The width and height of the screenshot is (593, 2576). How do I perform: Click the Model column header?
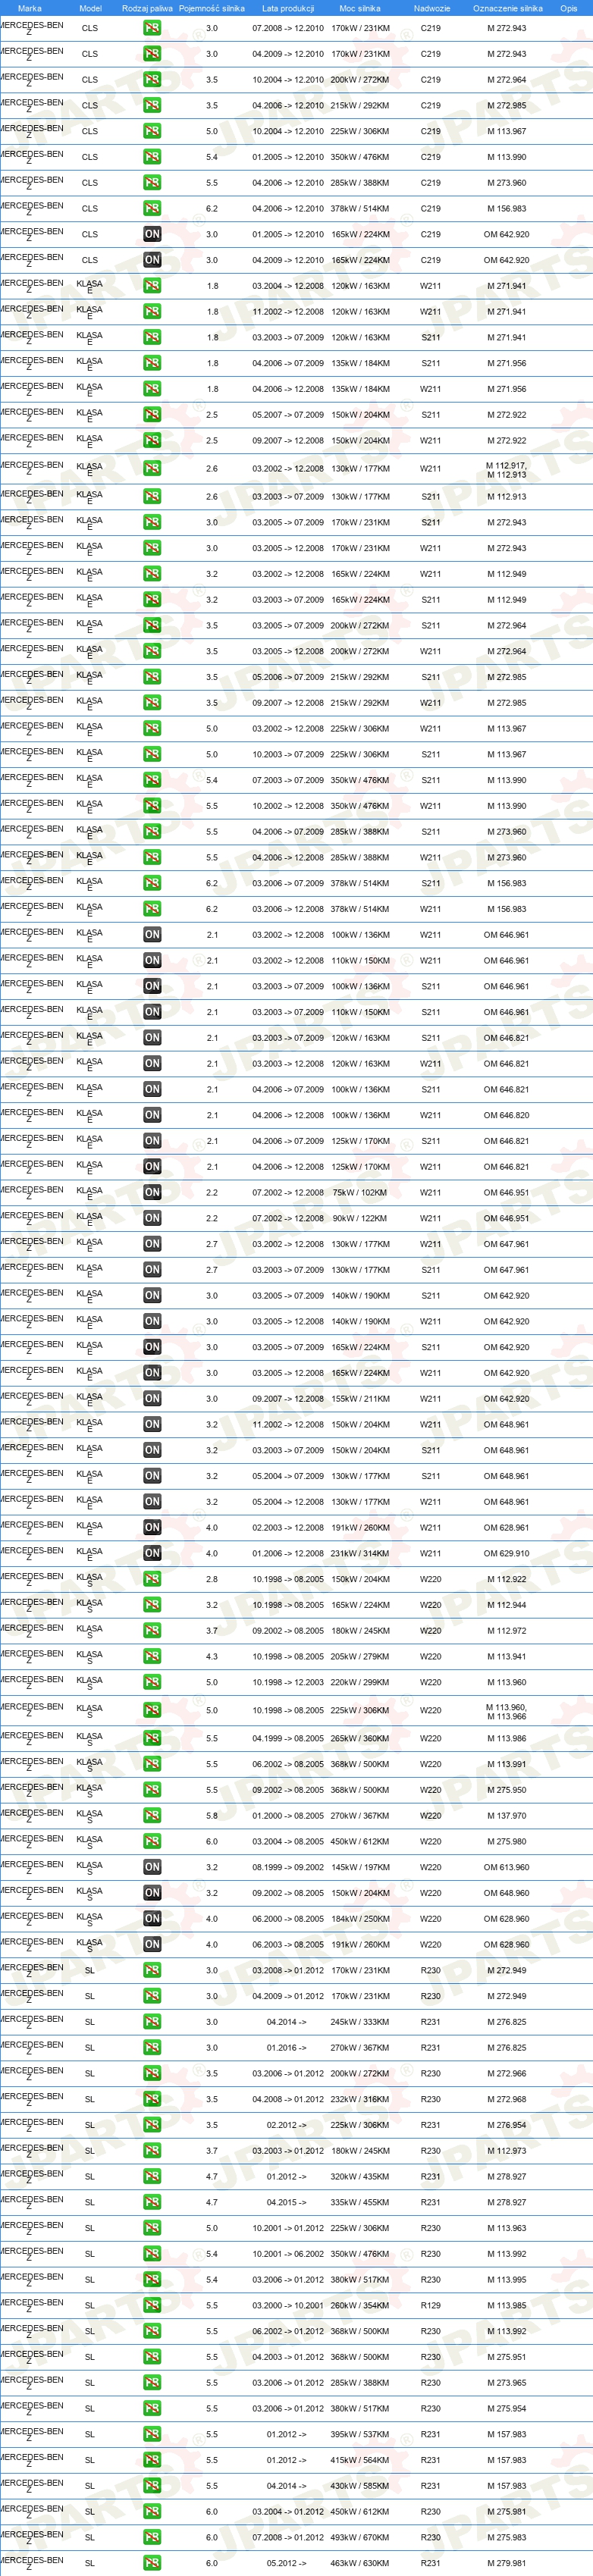pyautogui.click(x=90, y=8)
